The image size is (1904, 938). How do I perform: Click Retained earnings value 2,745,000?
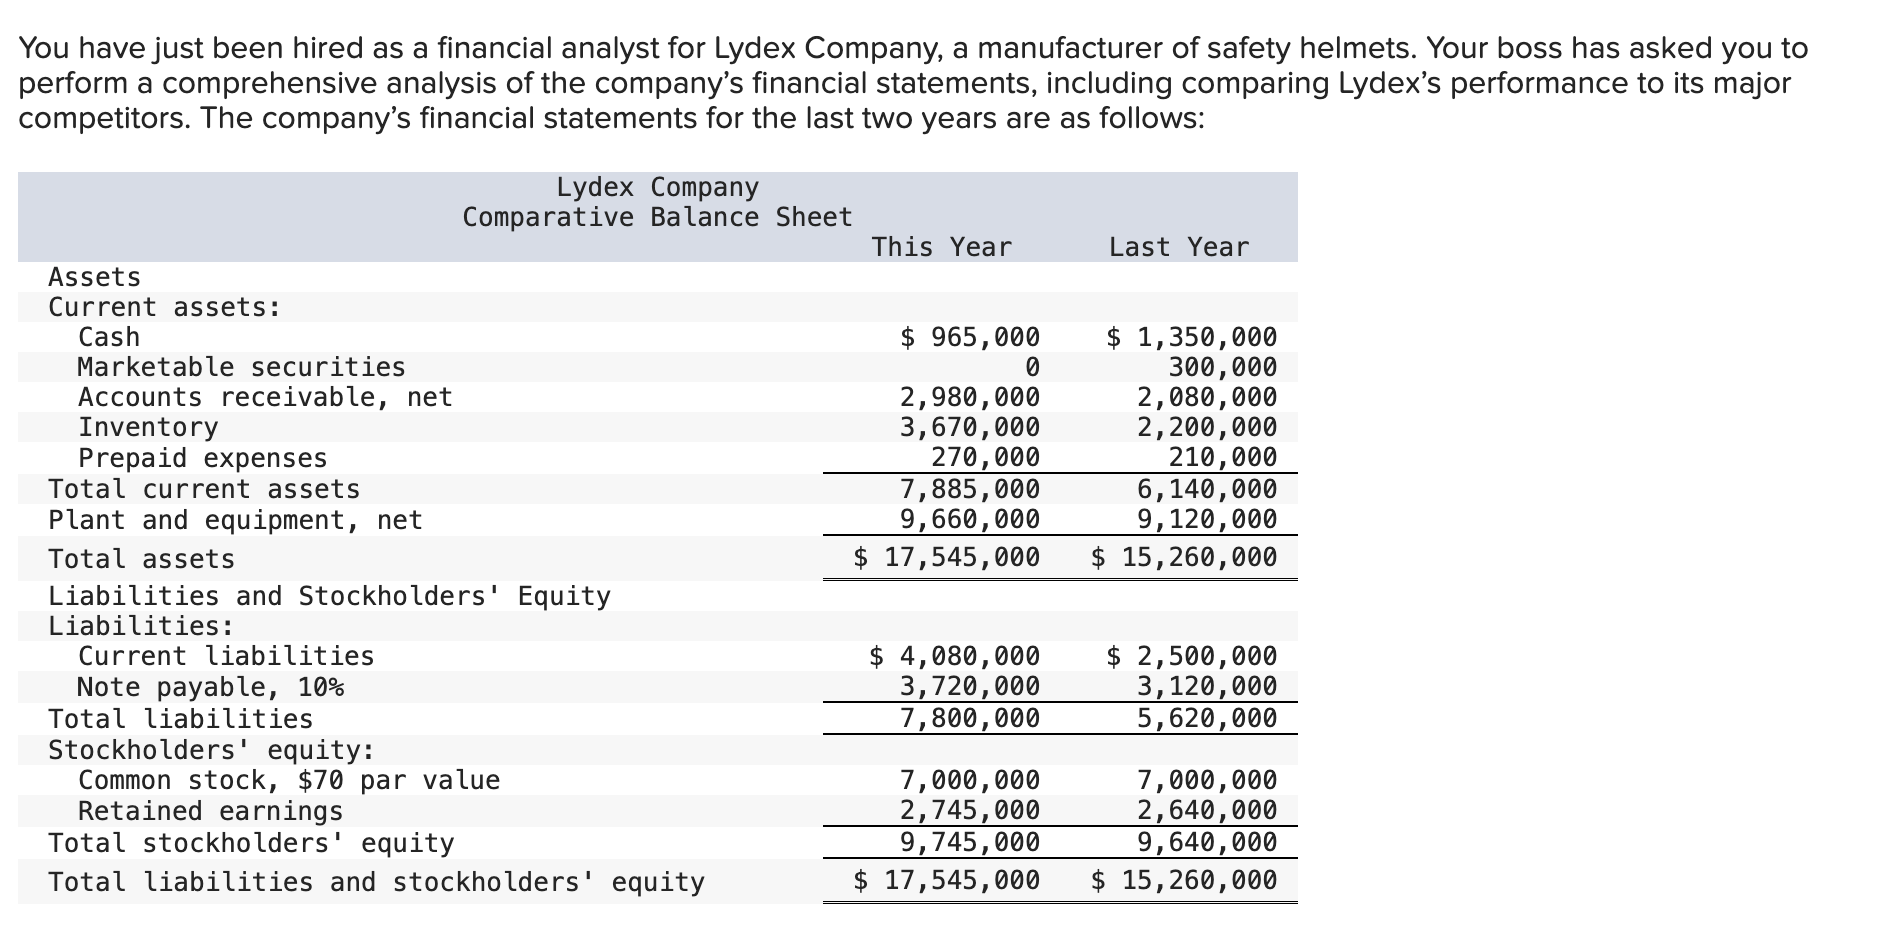(x=970, y=811)
